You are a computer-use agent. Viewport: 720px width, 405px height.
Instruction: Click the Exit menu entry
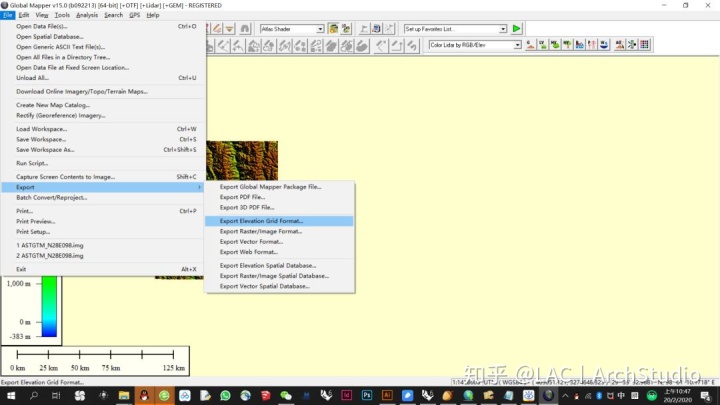click(x=102, y=269)
